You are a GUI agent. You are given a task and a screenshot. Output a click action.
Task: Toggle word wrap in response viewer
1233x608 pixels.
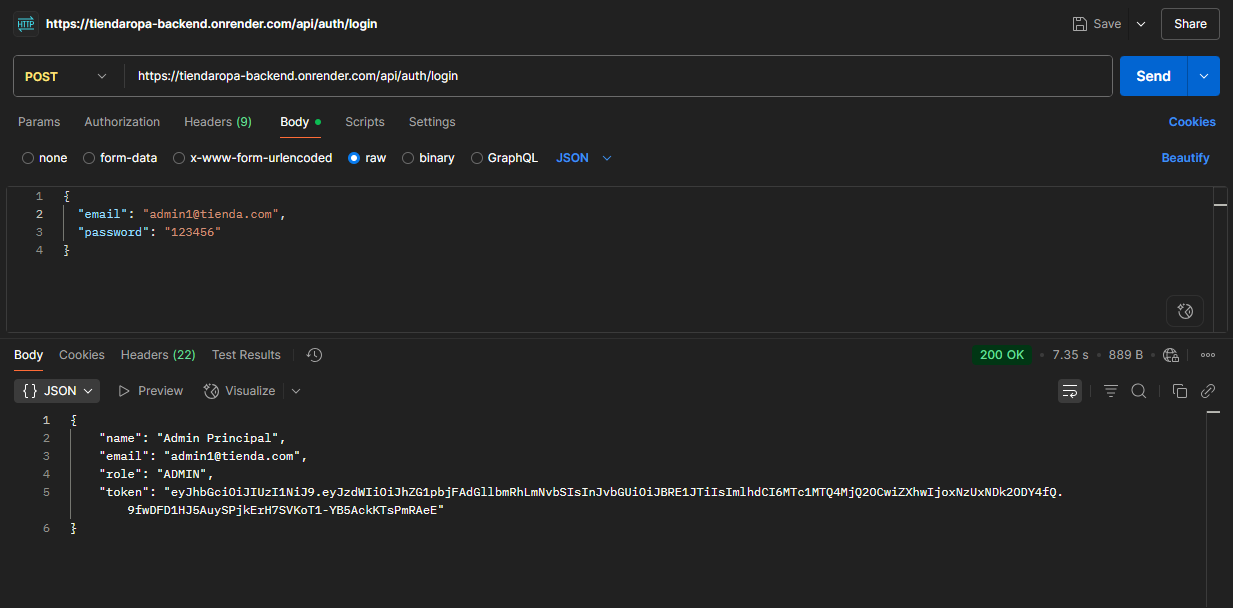[1070, 391]
